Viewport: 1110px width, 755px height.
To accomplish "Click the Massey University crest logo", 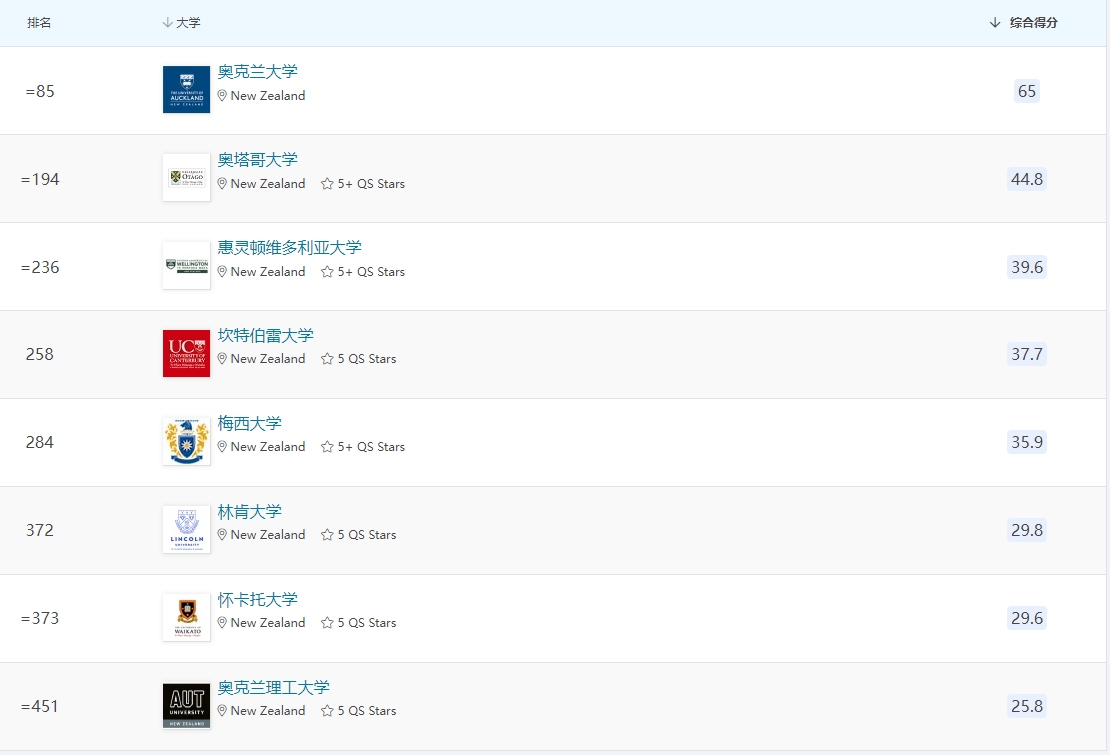I will click(x=186, y=441).
